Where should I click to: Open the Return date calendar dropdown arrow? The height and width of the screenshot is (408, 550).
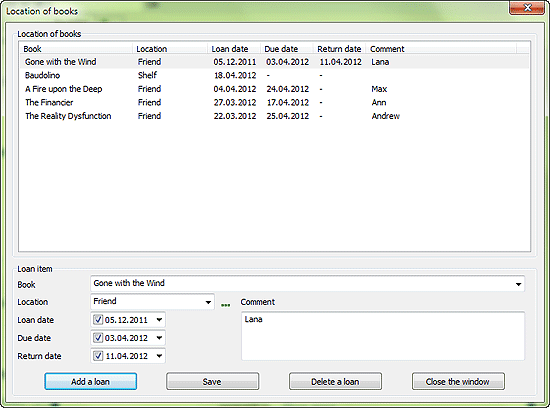tap(159, 356)
